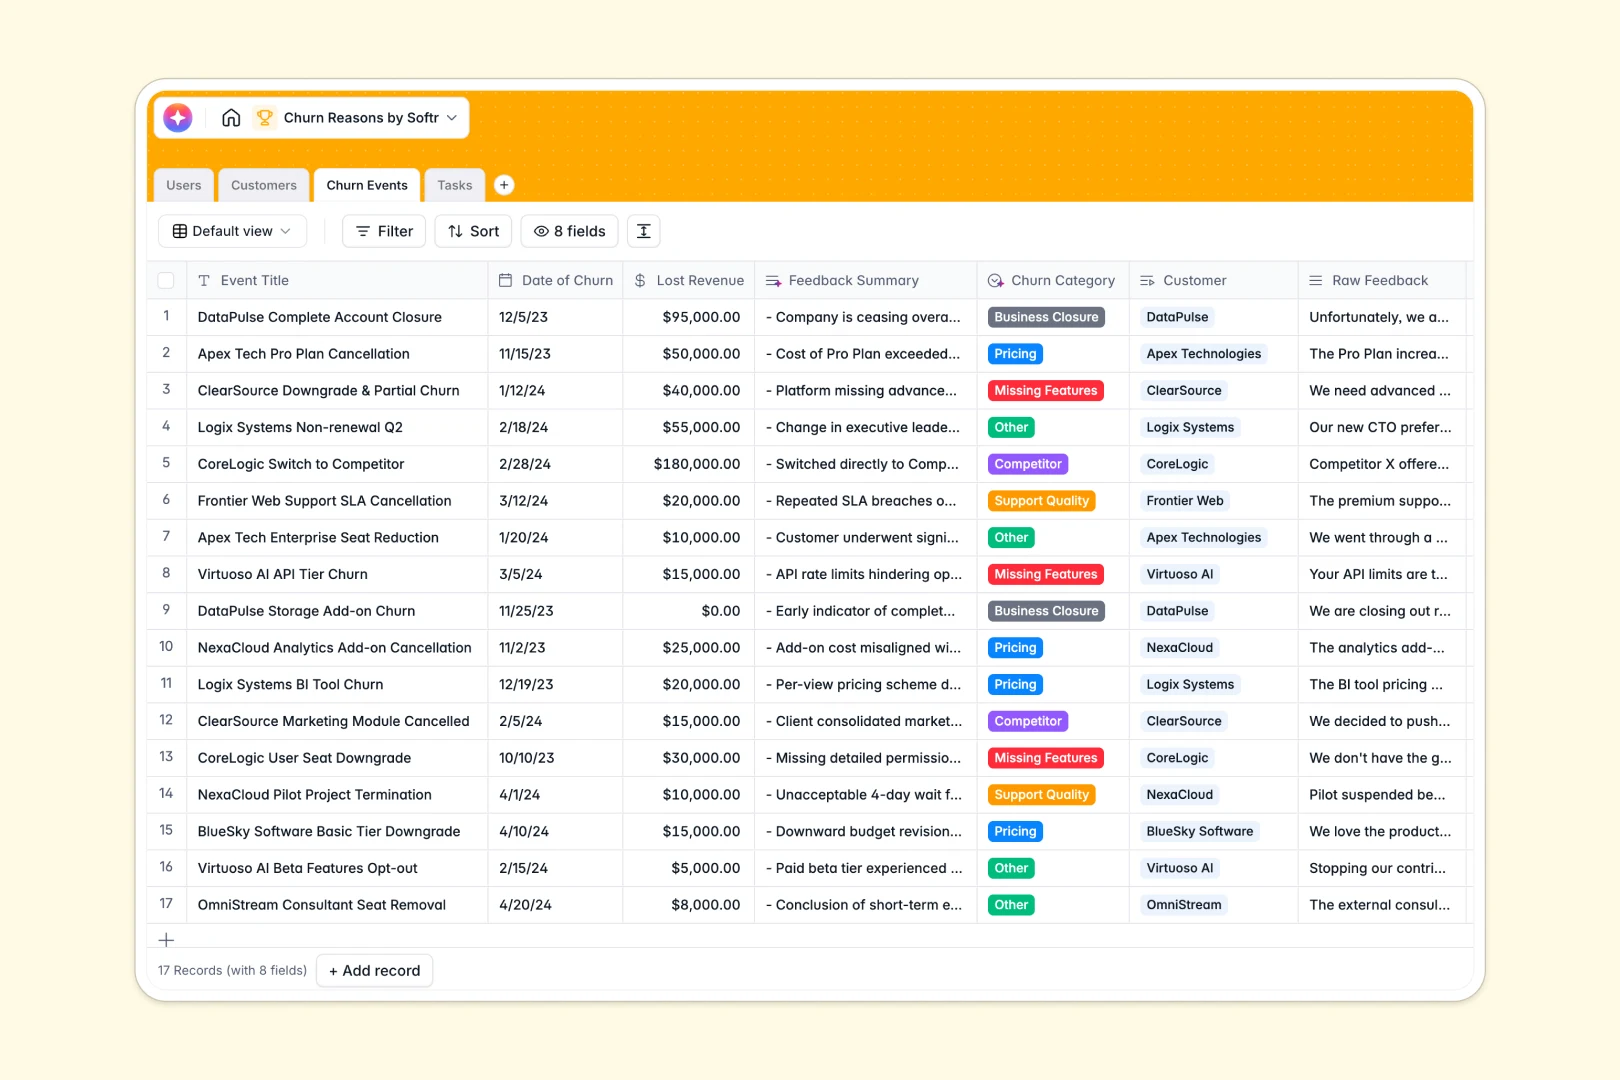Click the Customer linked-record field icon
This screenshot has width=1620, height=1080.
coord(1147,281)
